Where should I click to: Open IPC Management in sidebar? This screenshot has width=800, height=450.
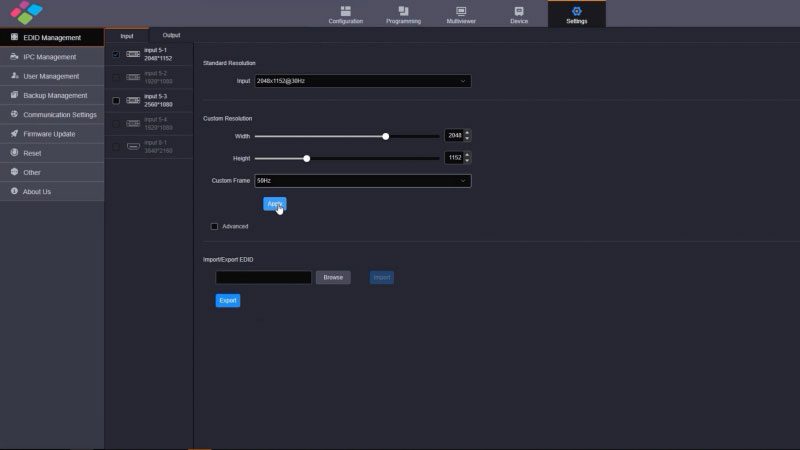(x=51, y=57)
